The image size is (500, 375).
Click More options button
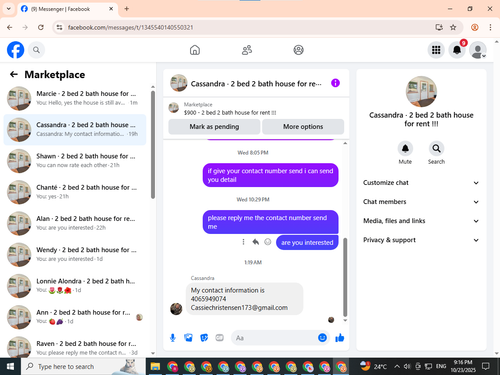pyautogui.click(x=303, y=127)
